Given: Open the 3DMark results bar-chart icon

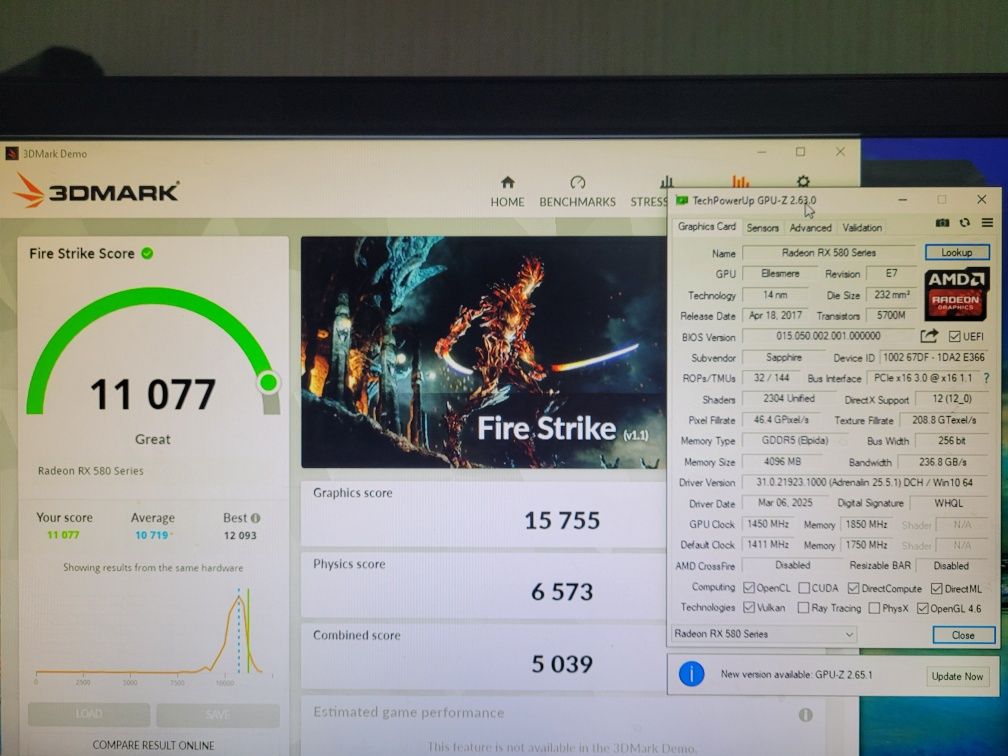Looking at the screenshot, I should point(741,181).
